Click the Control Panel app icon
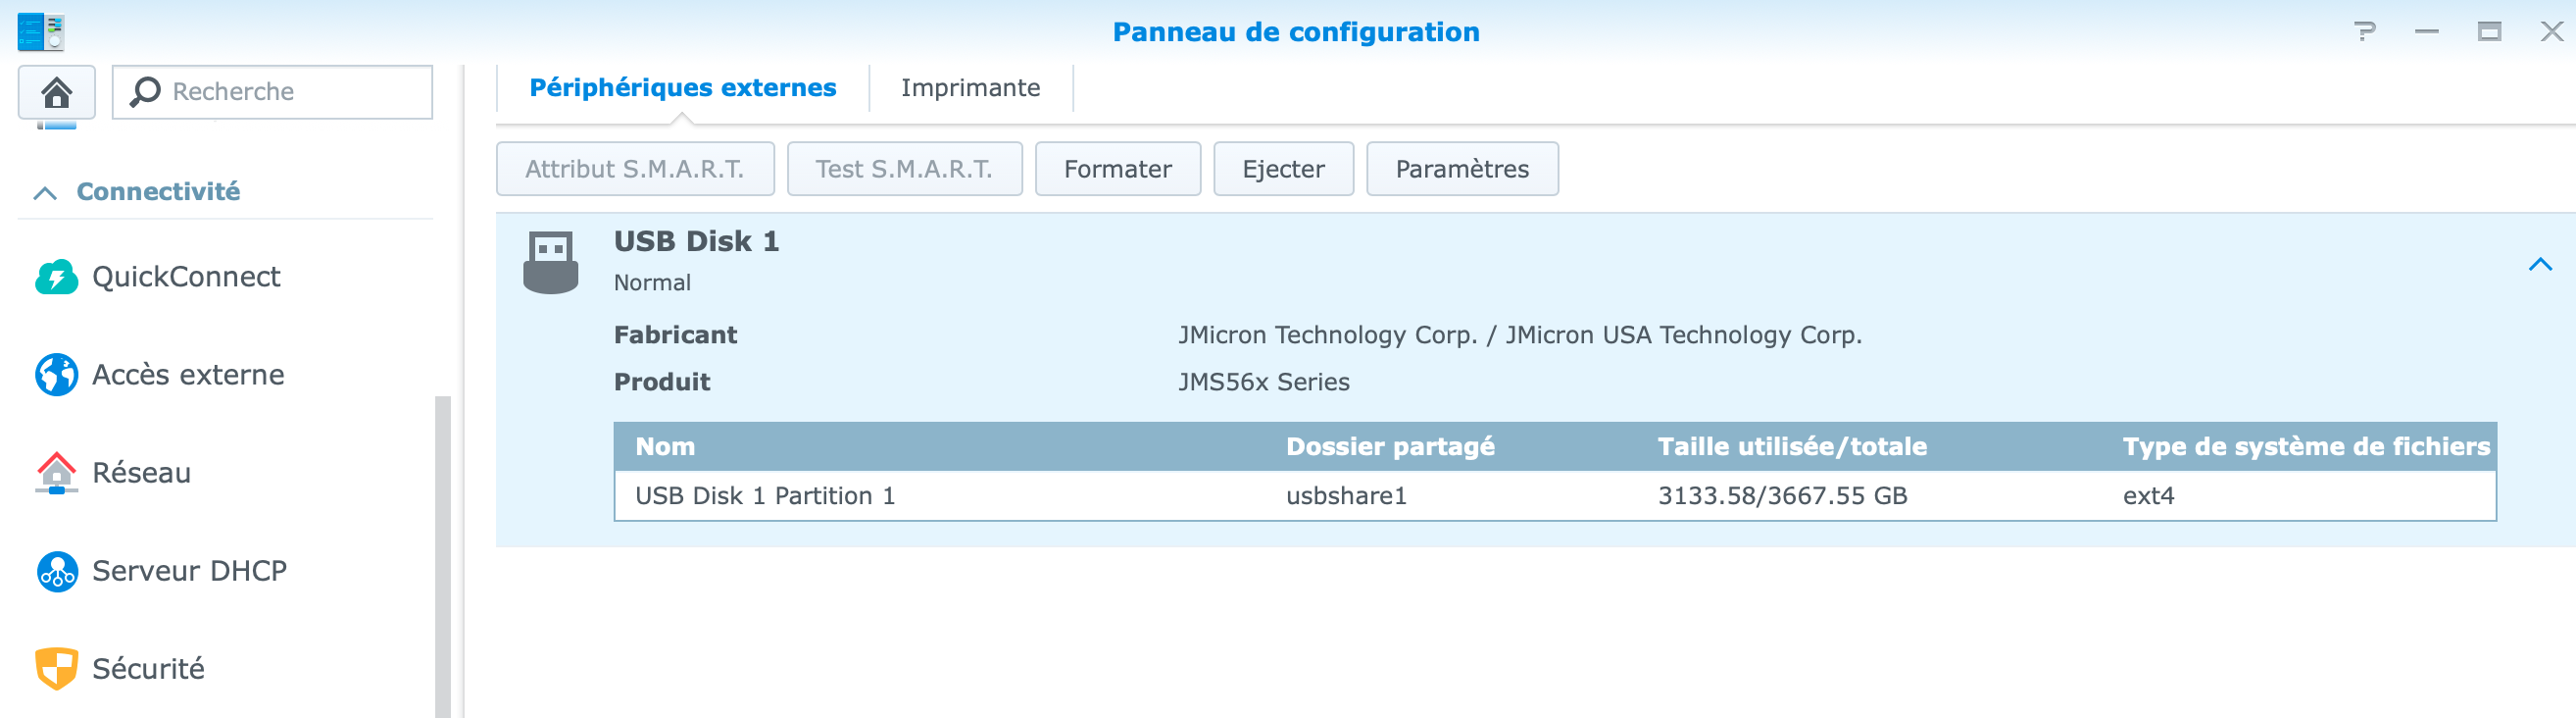Screen dimensions: 2576x718 click(x=41, y=31)
